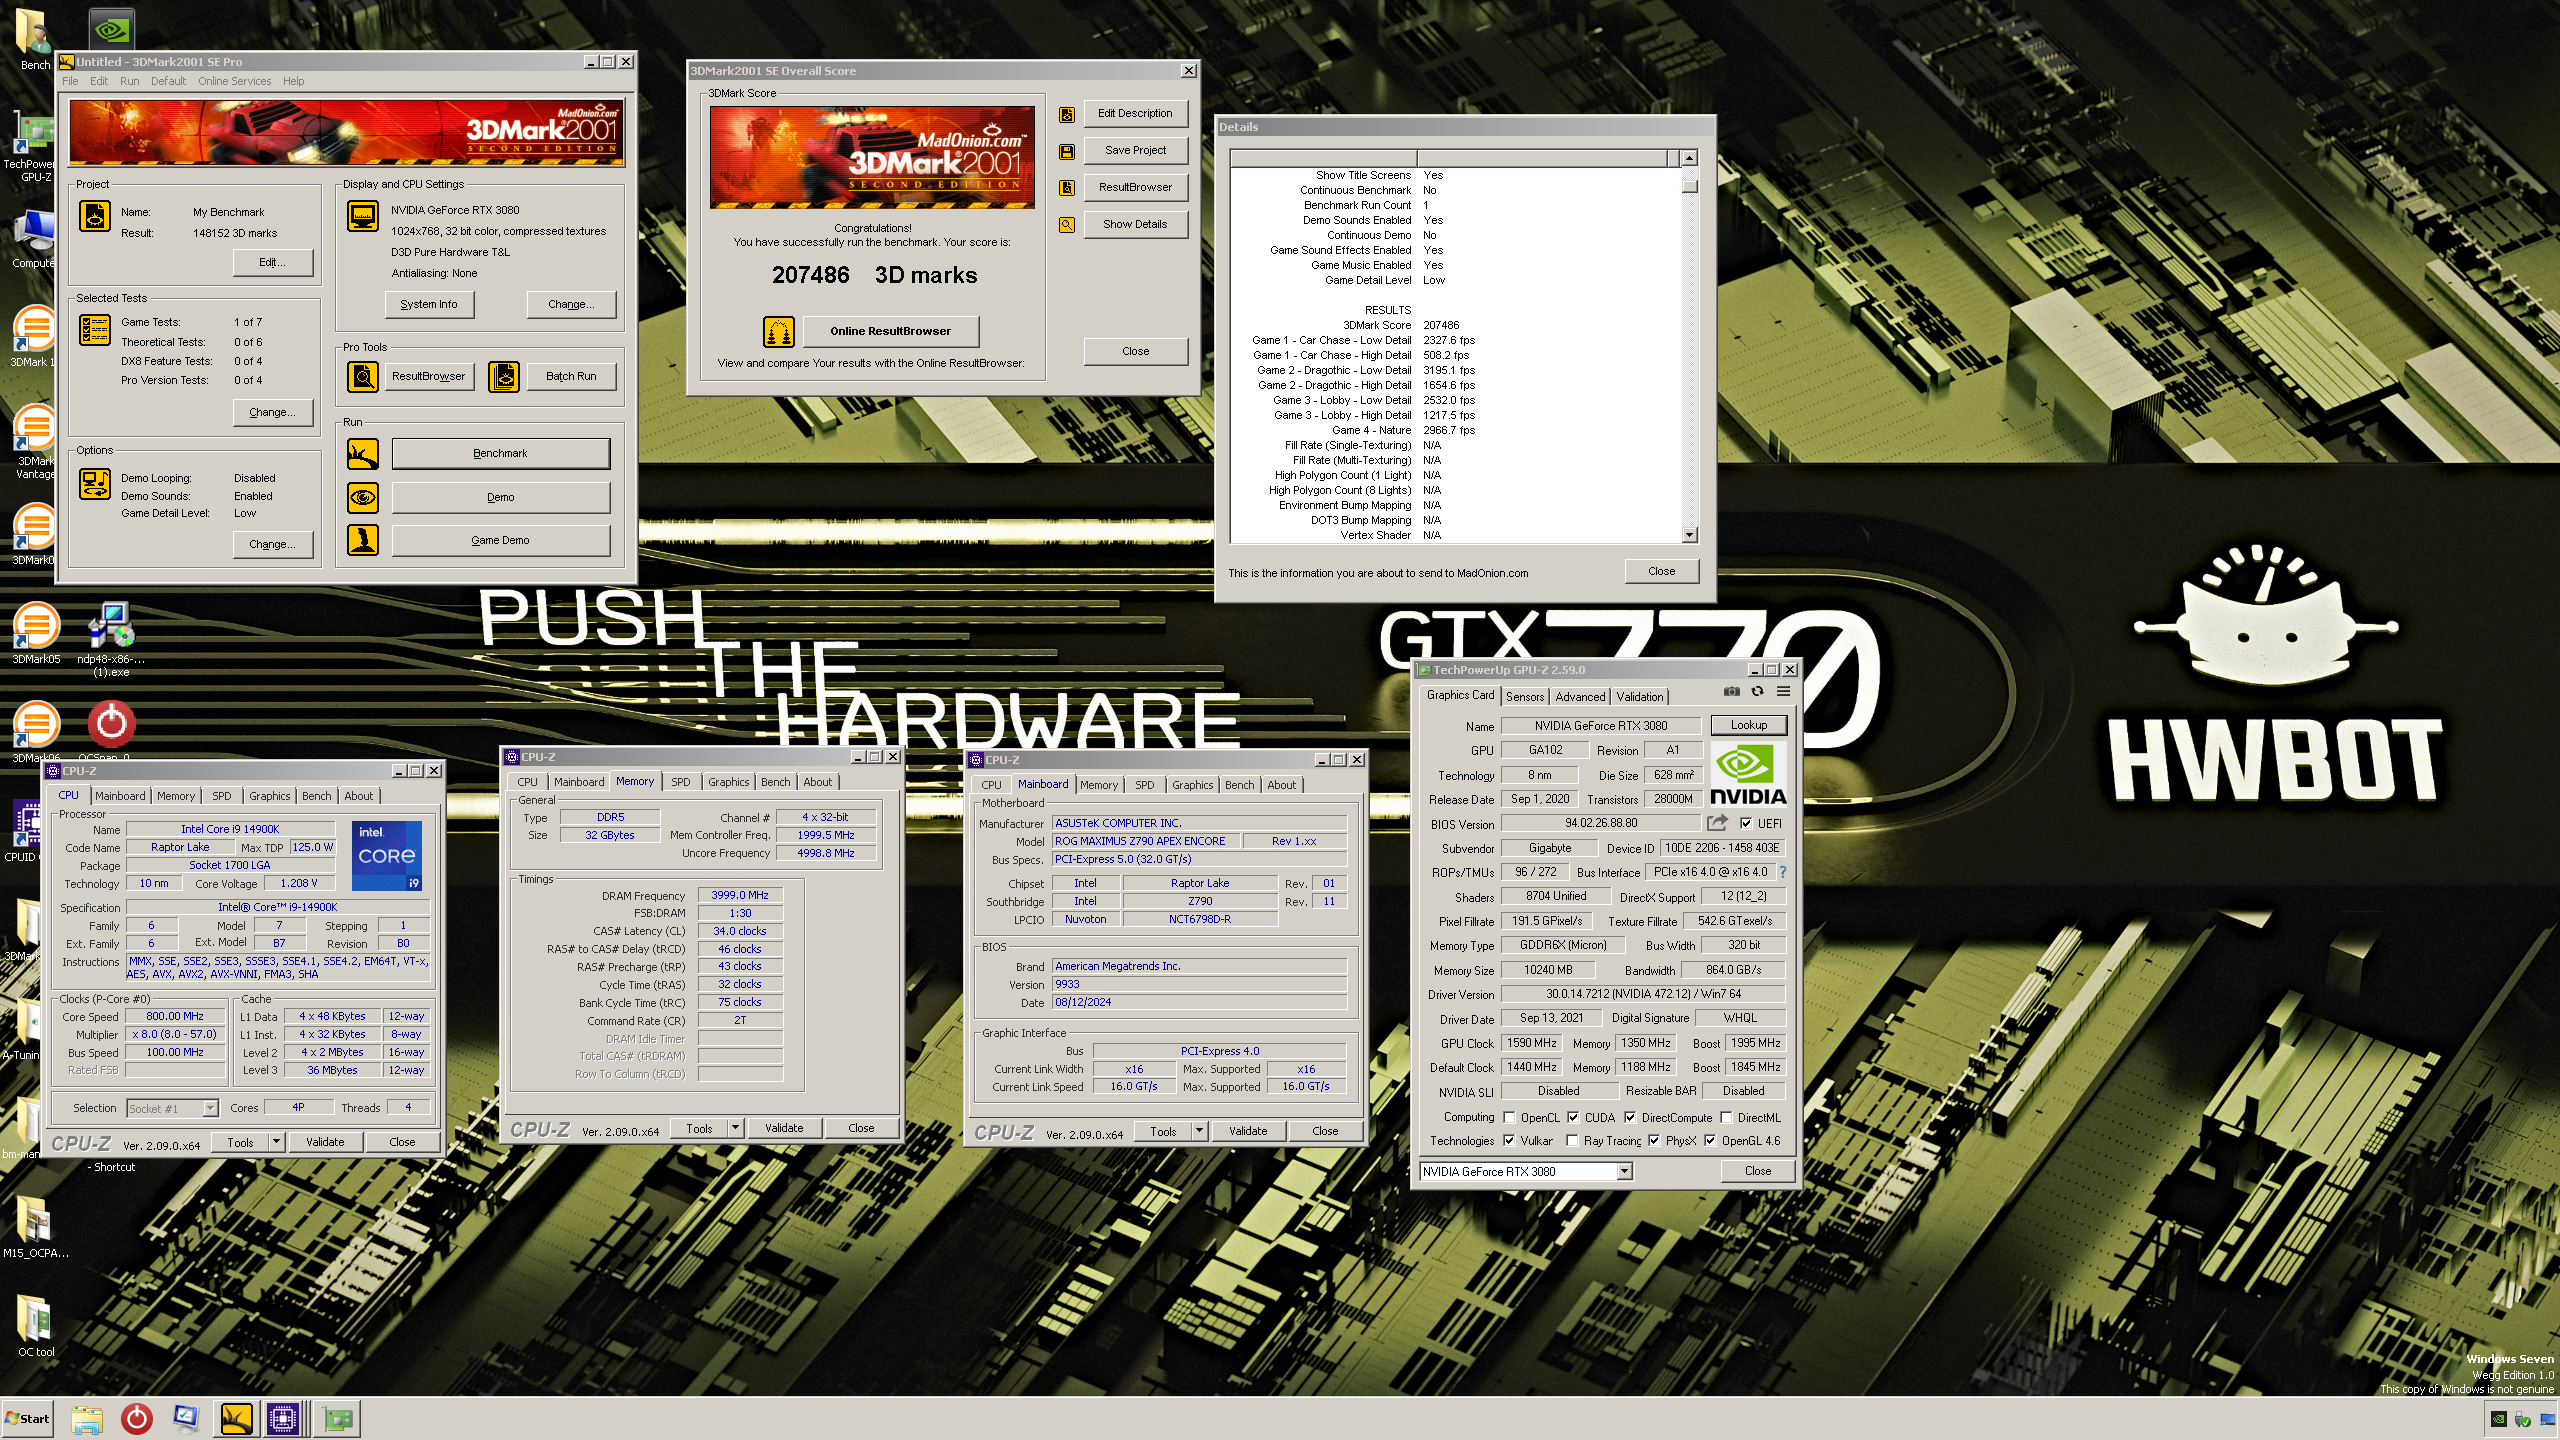Click the CPU-Z chip icon in the taskbar
Image resolution: width=2560 pixels, height=1440 pixels.
point(284,1419)
